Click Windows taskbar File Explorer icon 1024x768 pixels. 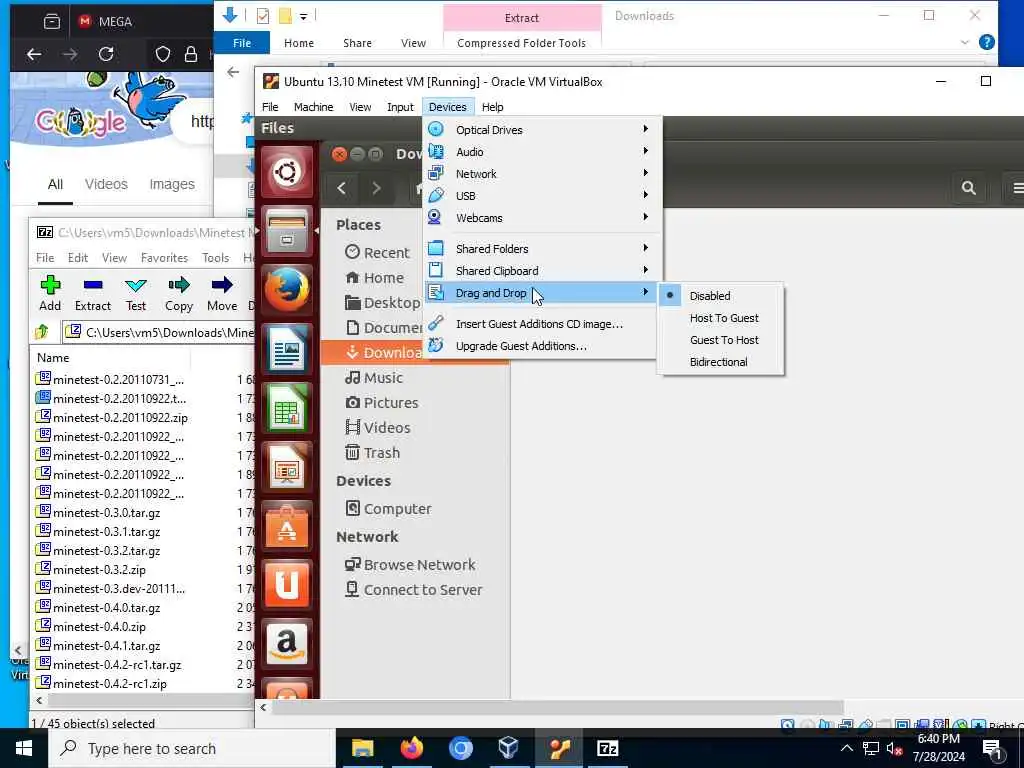click(362, 748)
